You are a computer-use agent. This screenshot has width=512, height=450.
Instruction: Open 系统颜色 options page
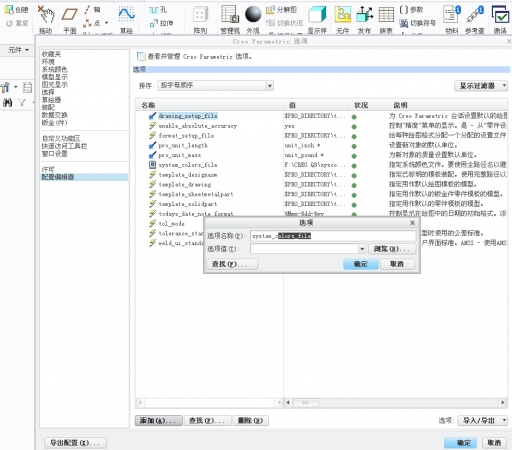55,69
